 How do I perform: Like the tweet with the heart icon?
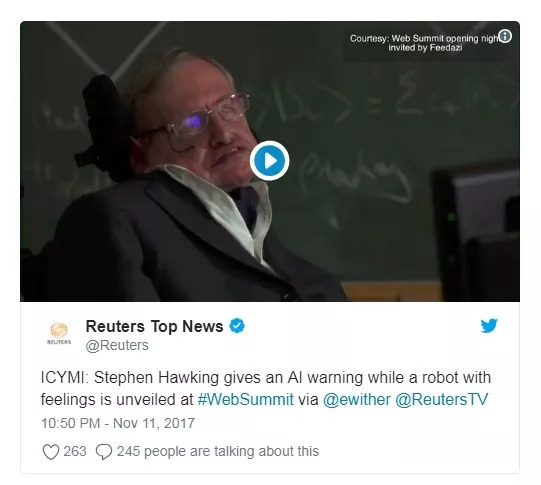coord(51,452)
